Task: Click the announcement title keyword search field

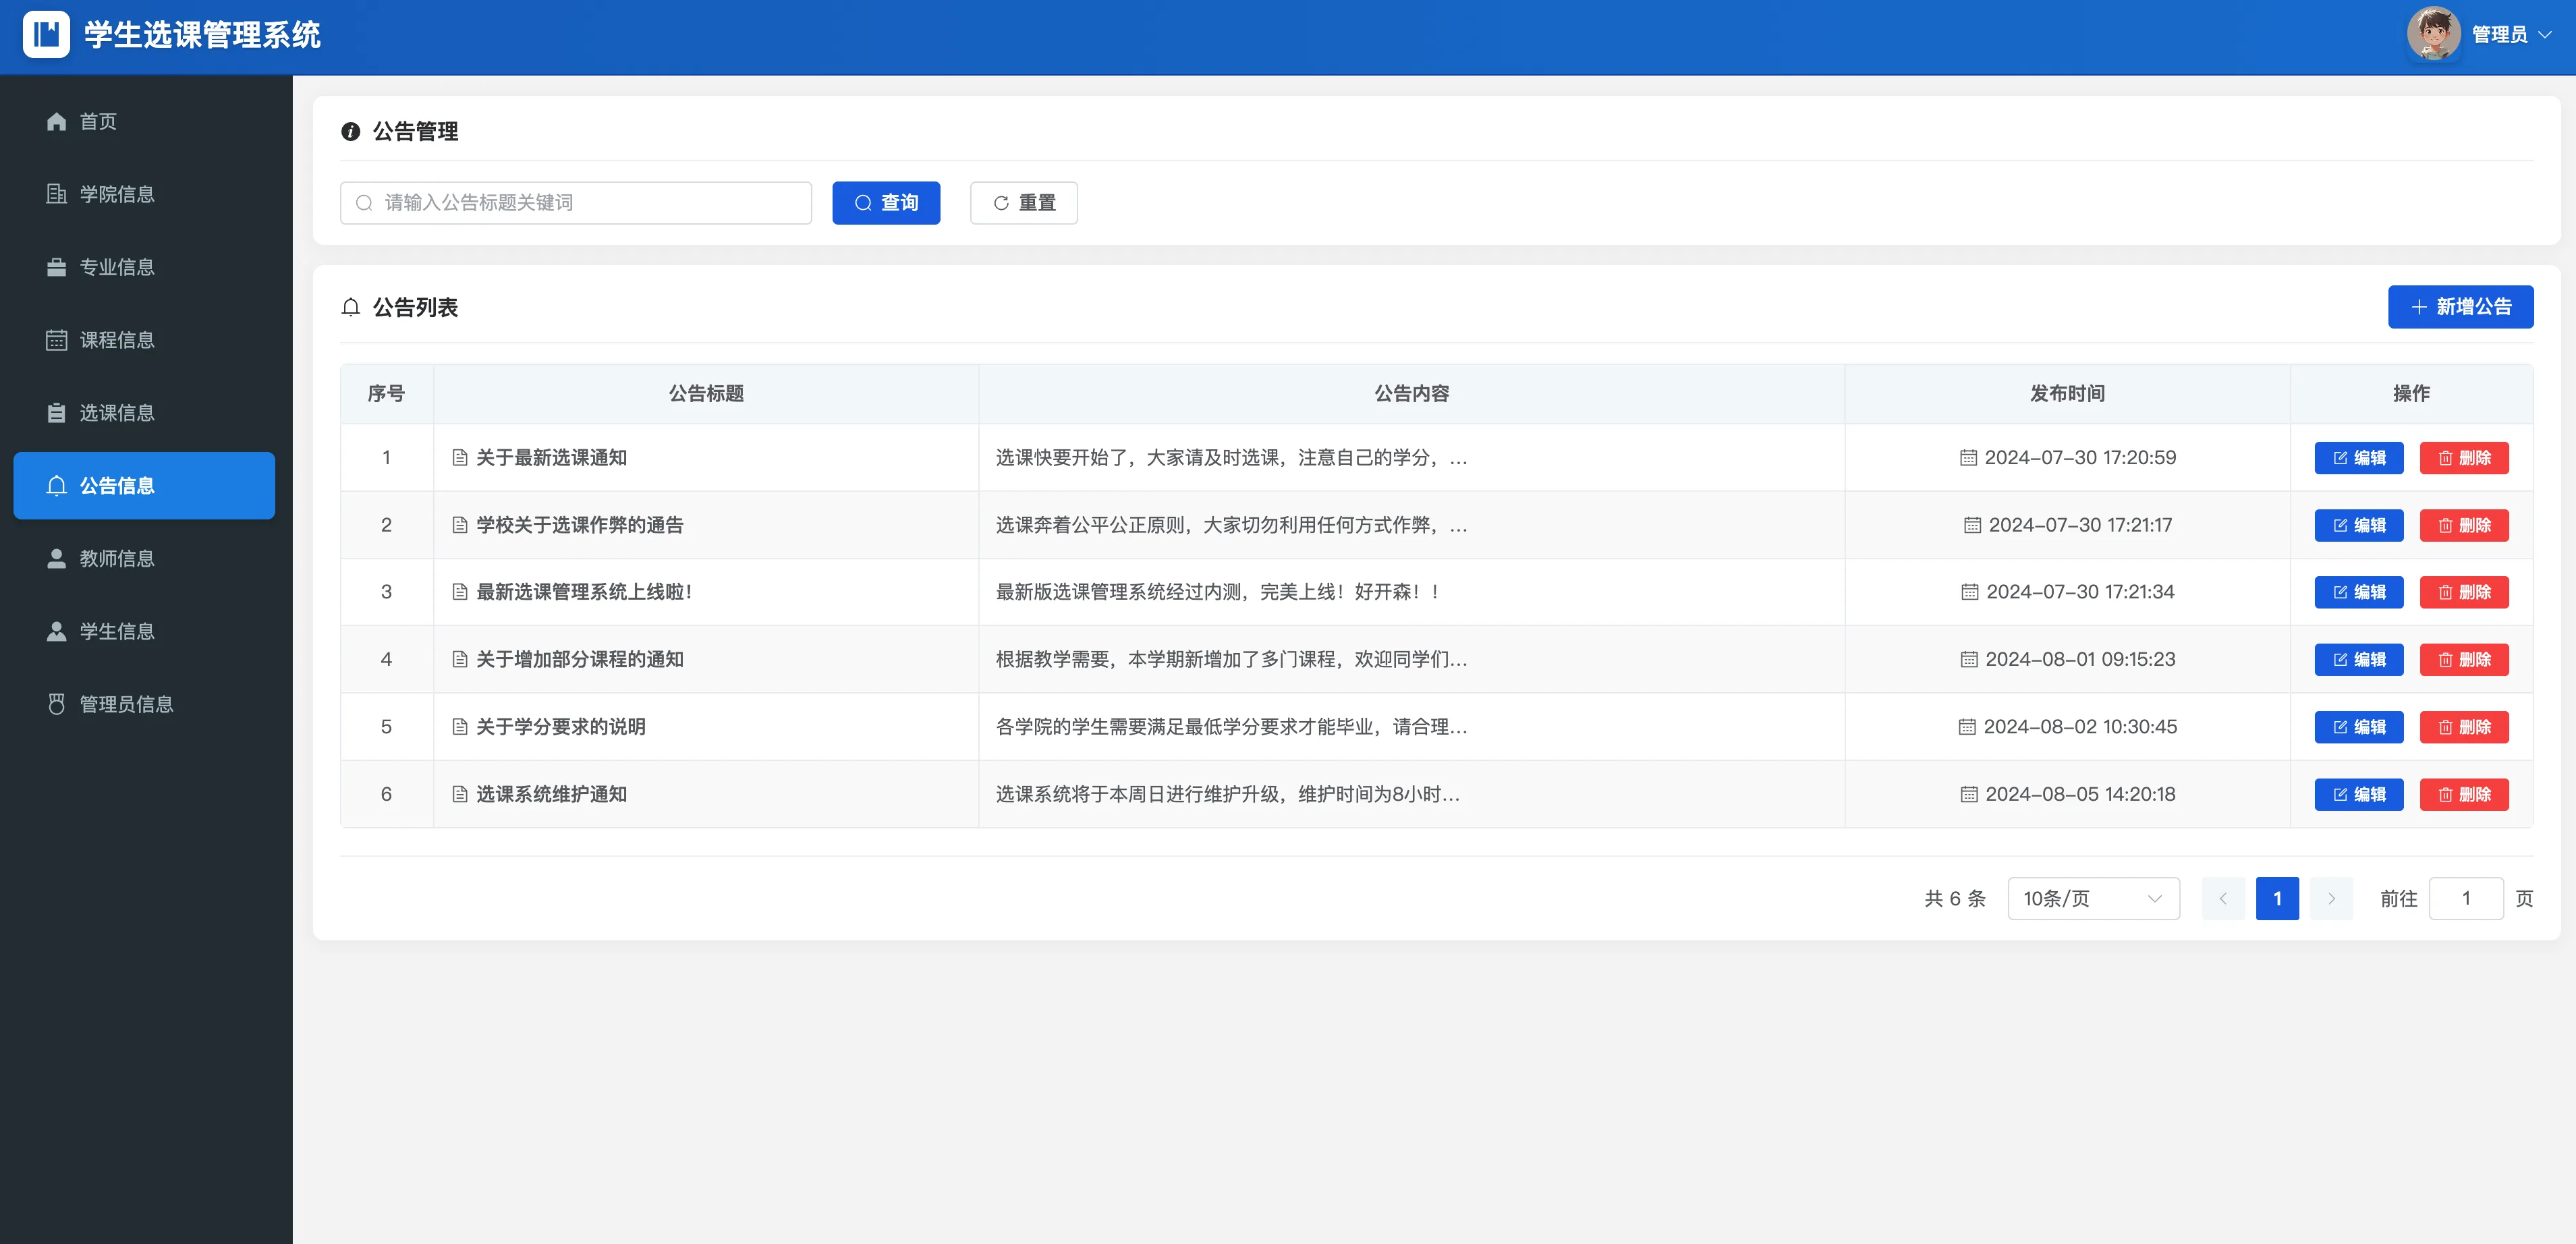Action: [x=576, y=203]
